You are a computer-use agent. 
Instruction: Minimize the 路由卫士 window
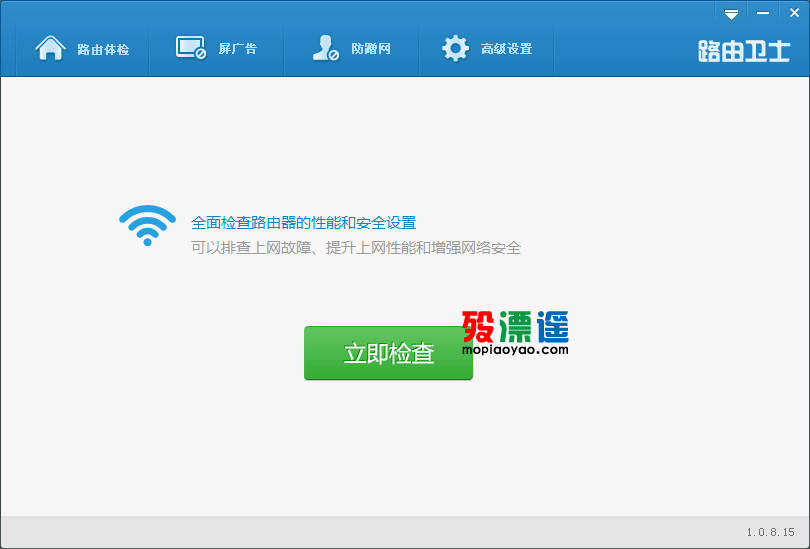(763, 13)
